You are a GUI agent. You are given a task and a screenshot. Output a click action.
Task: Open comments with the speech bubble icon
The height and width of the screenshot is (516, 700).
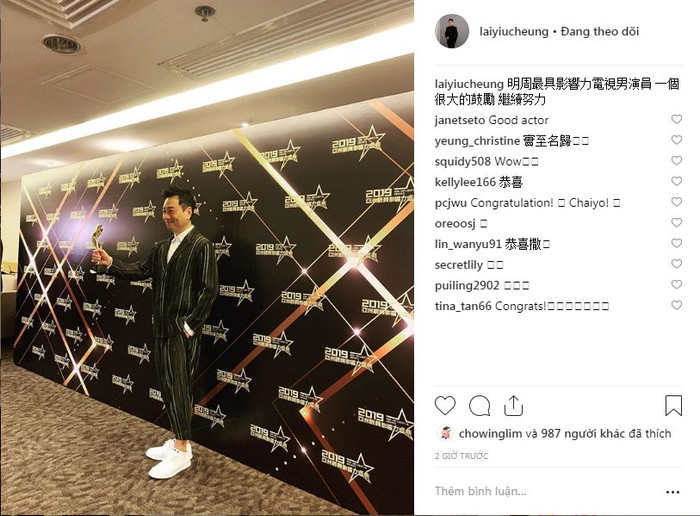[479, 405]
